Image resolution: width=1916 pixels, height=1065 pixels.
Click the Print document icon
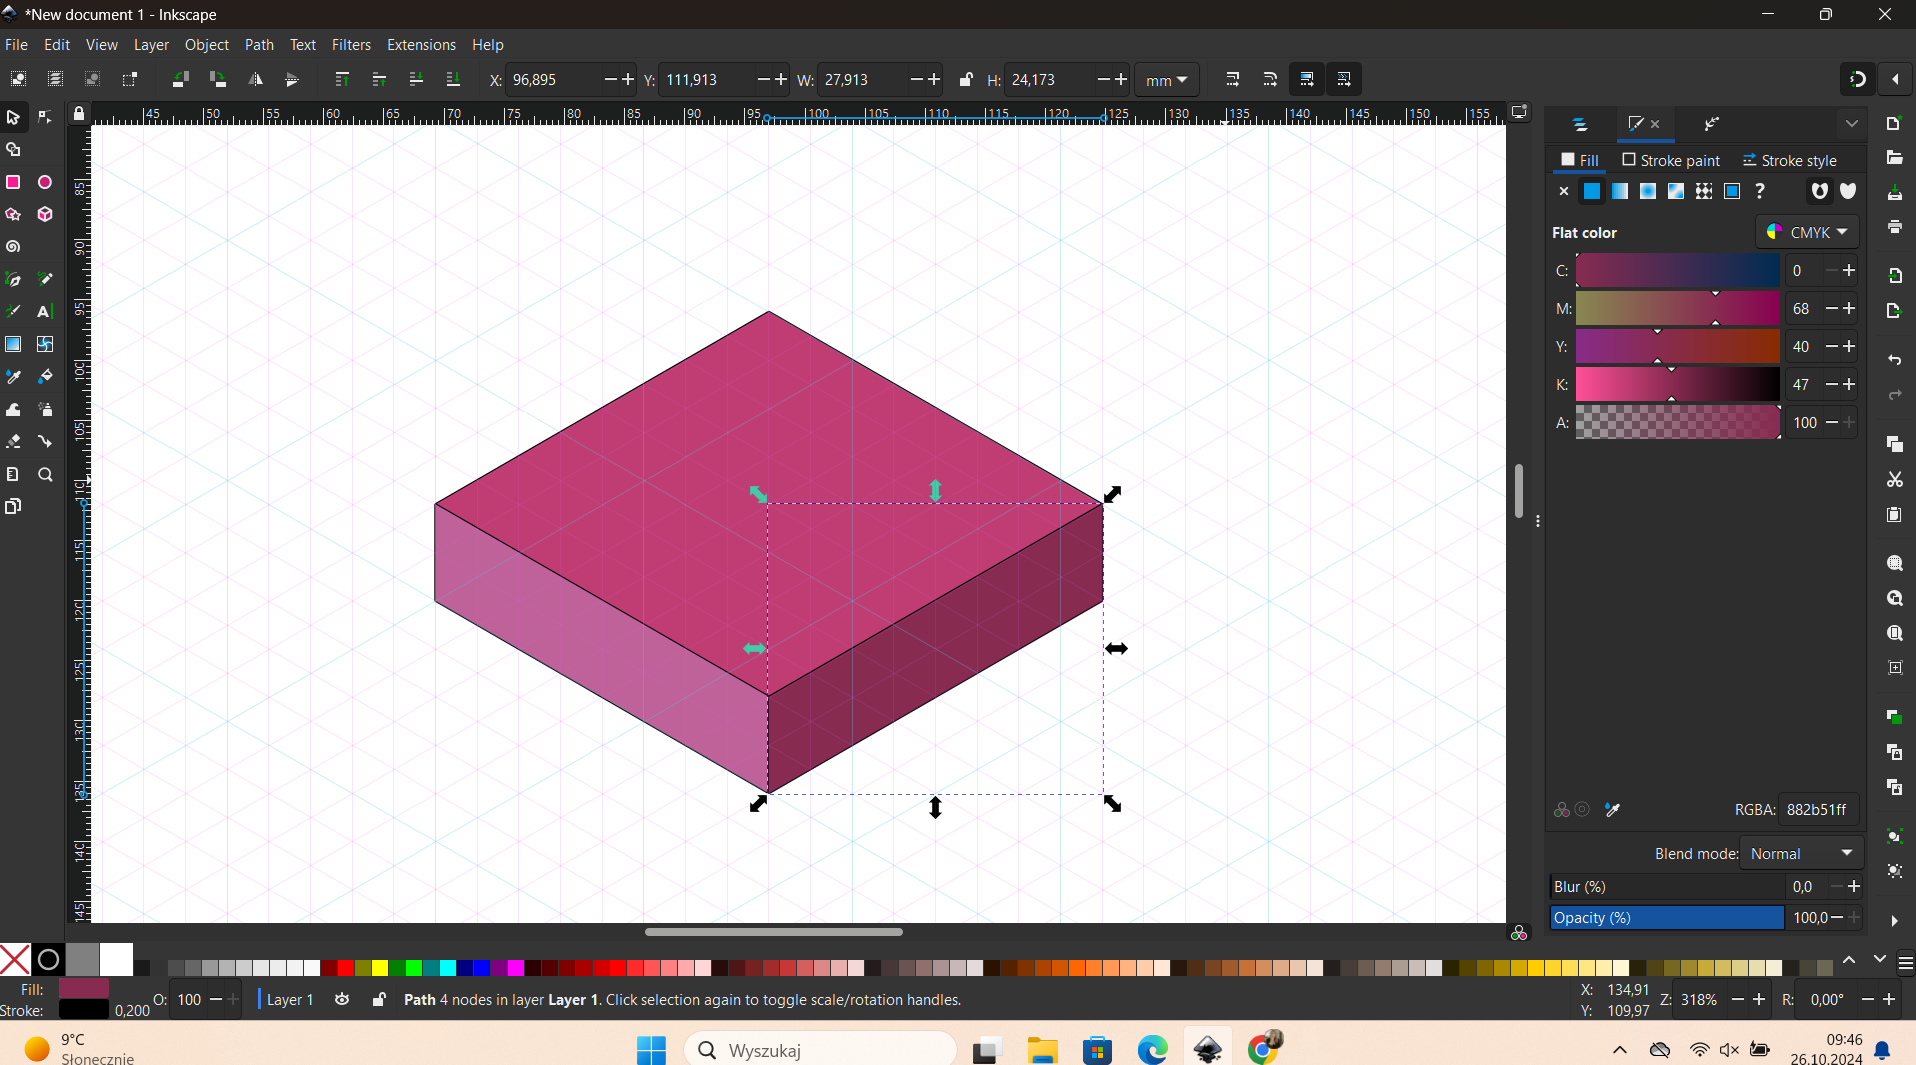click(1894, 228)
